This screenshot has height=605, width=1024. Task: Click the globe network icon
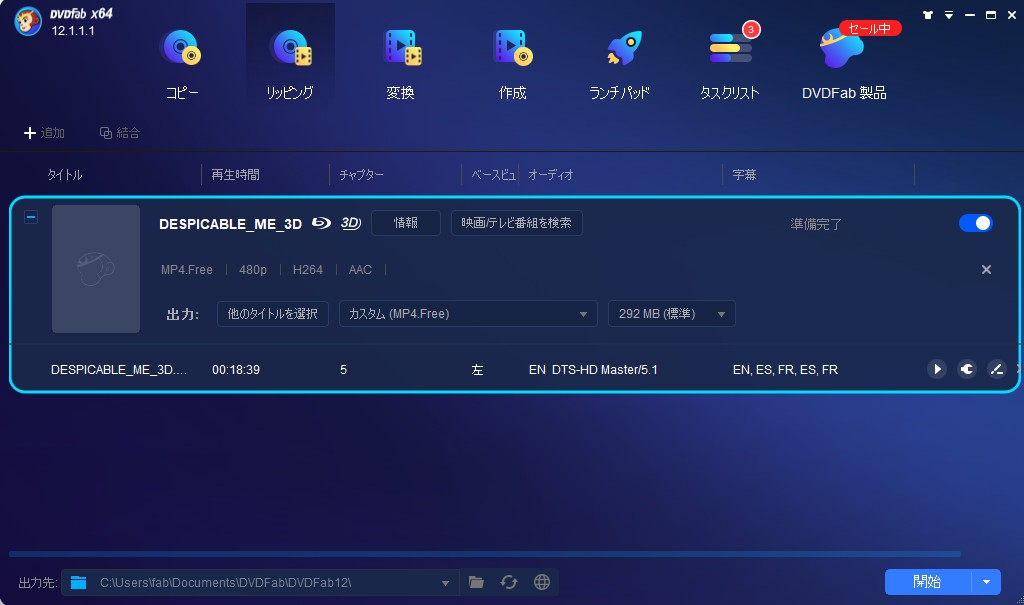coord(541,582)
